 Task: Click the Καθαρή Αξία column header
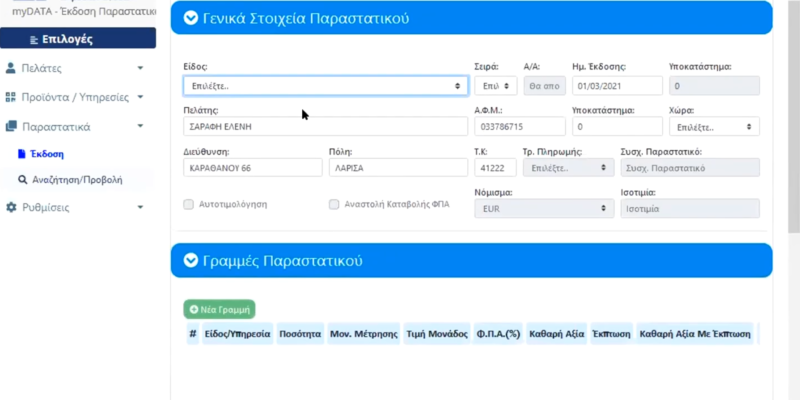pyautogui.click(x=557, y=334)
